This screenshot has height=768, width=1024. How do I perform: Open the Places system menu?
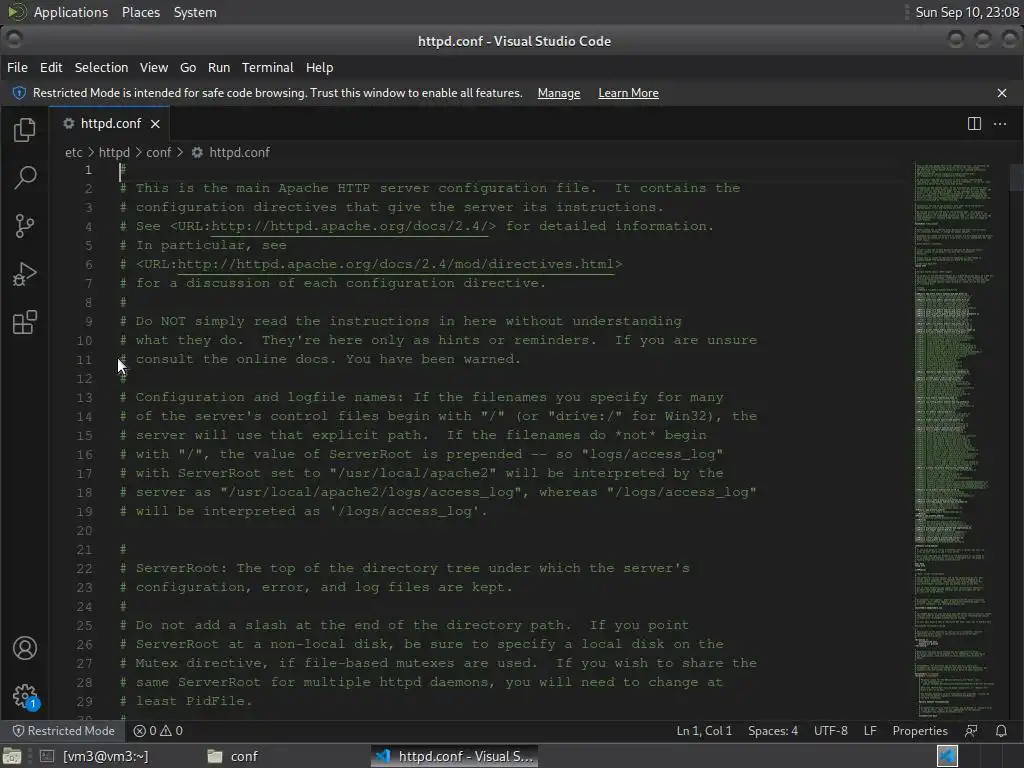pos(140,12)
